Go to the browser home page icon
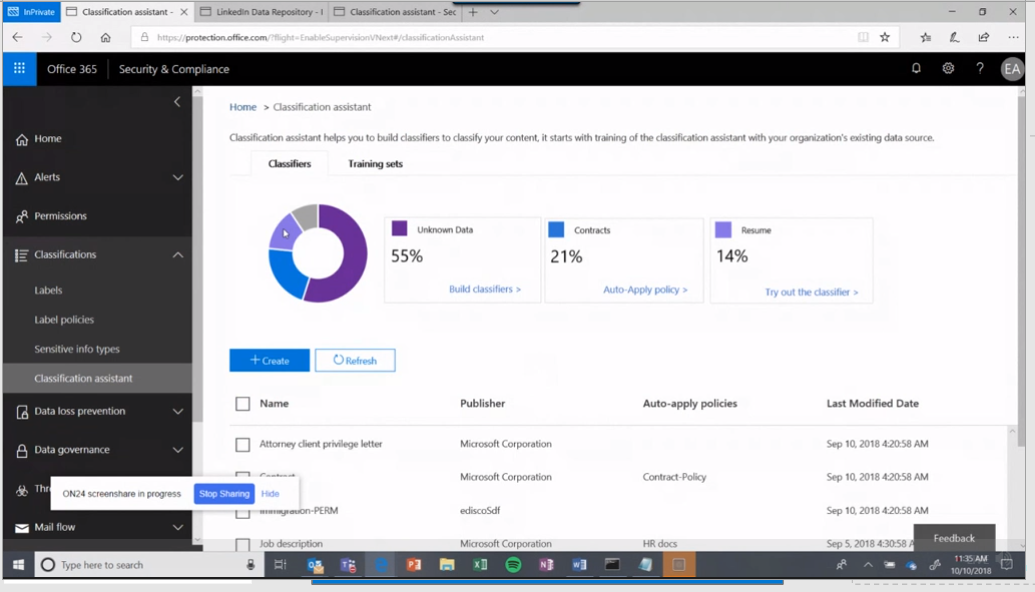This screenshot has height=592, width=1035. pos(106,38)
